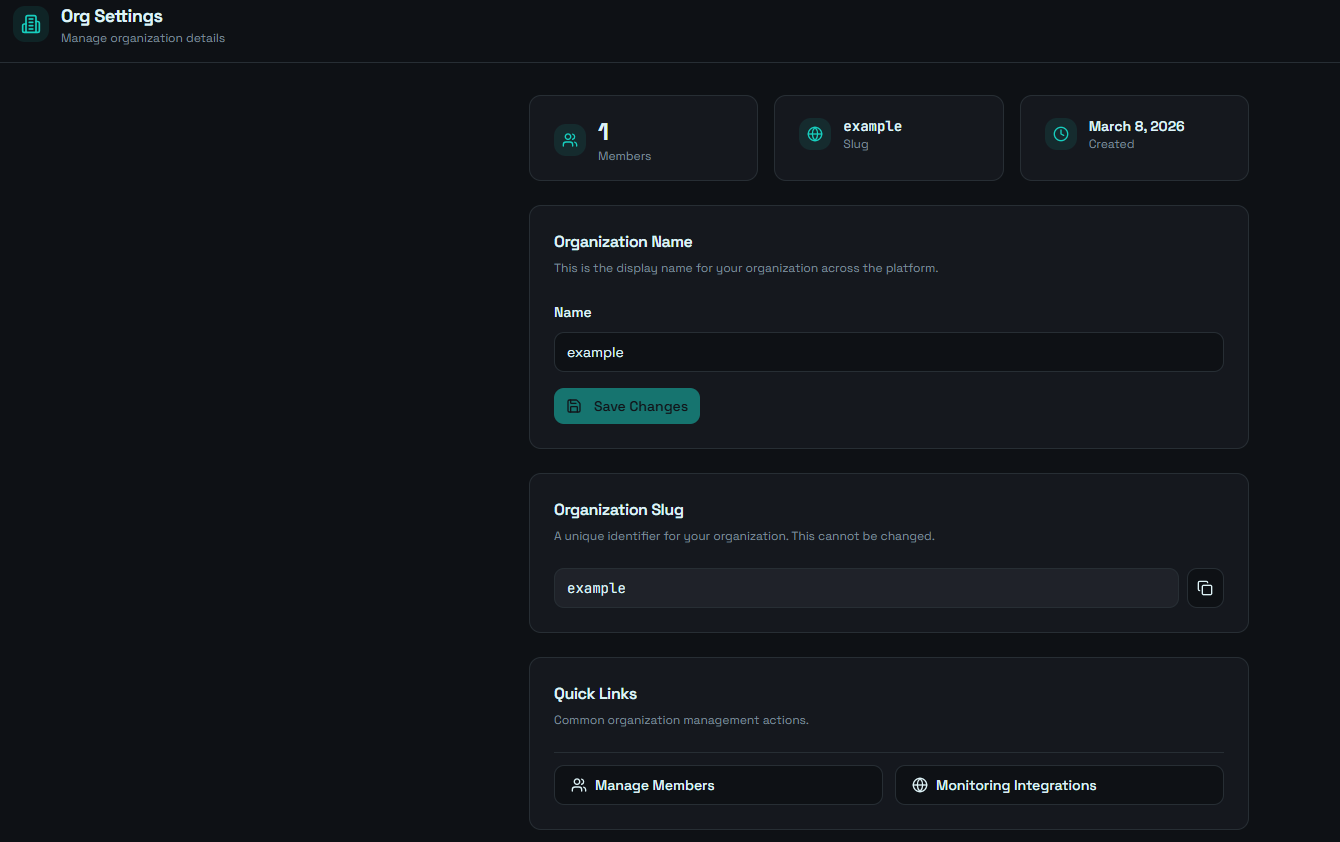Click the 'Organization Name' section heading

click(x=623, y=242)
